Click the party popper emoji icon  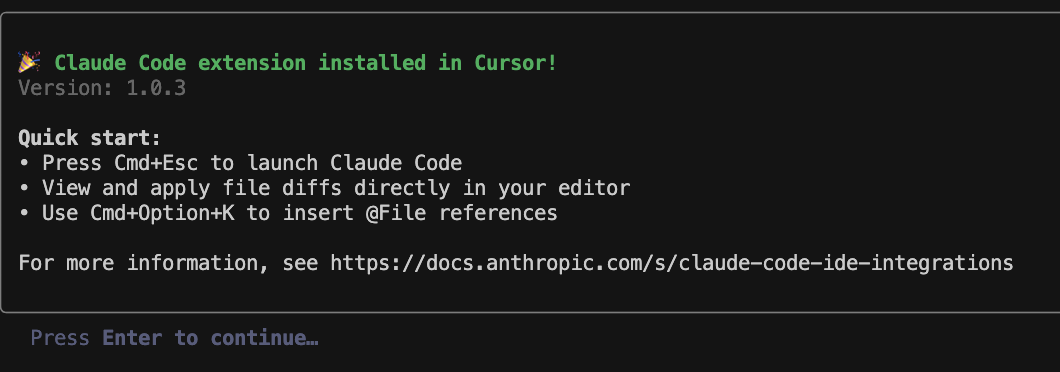point(30,62)
